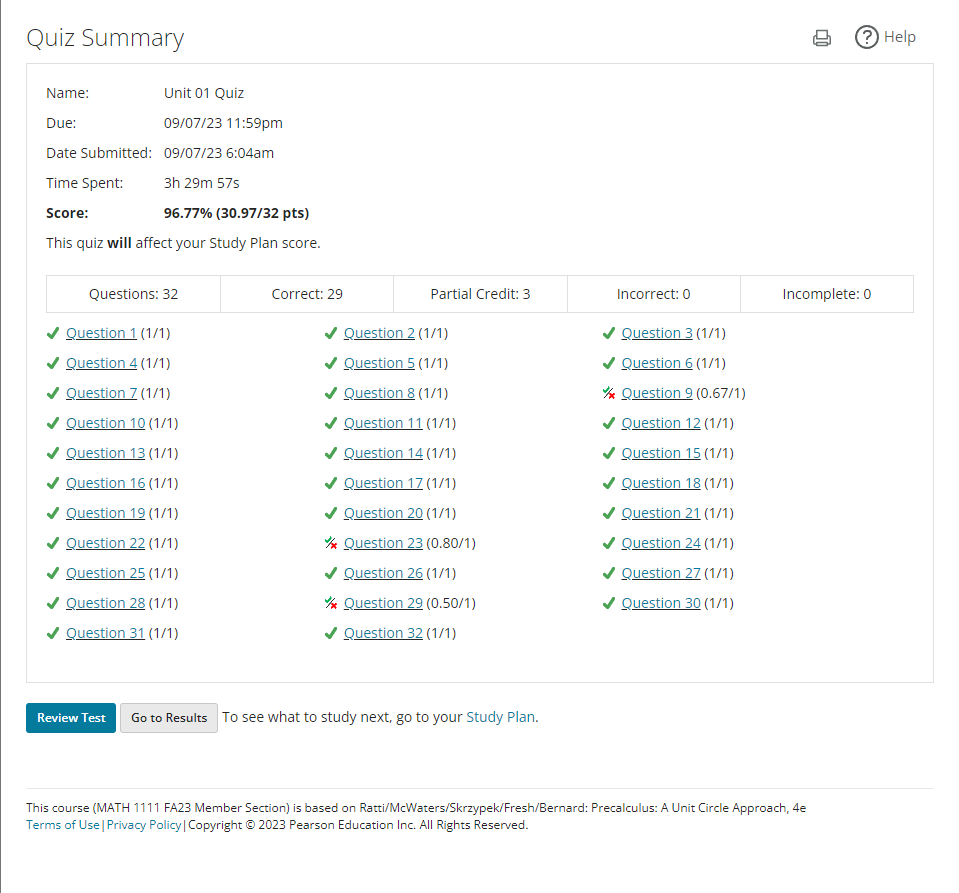Screen dimensions: 959x893
Task: Open Question 9 with 0.67 score
Action: pos(656,393)
